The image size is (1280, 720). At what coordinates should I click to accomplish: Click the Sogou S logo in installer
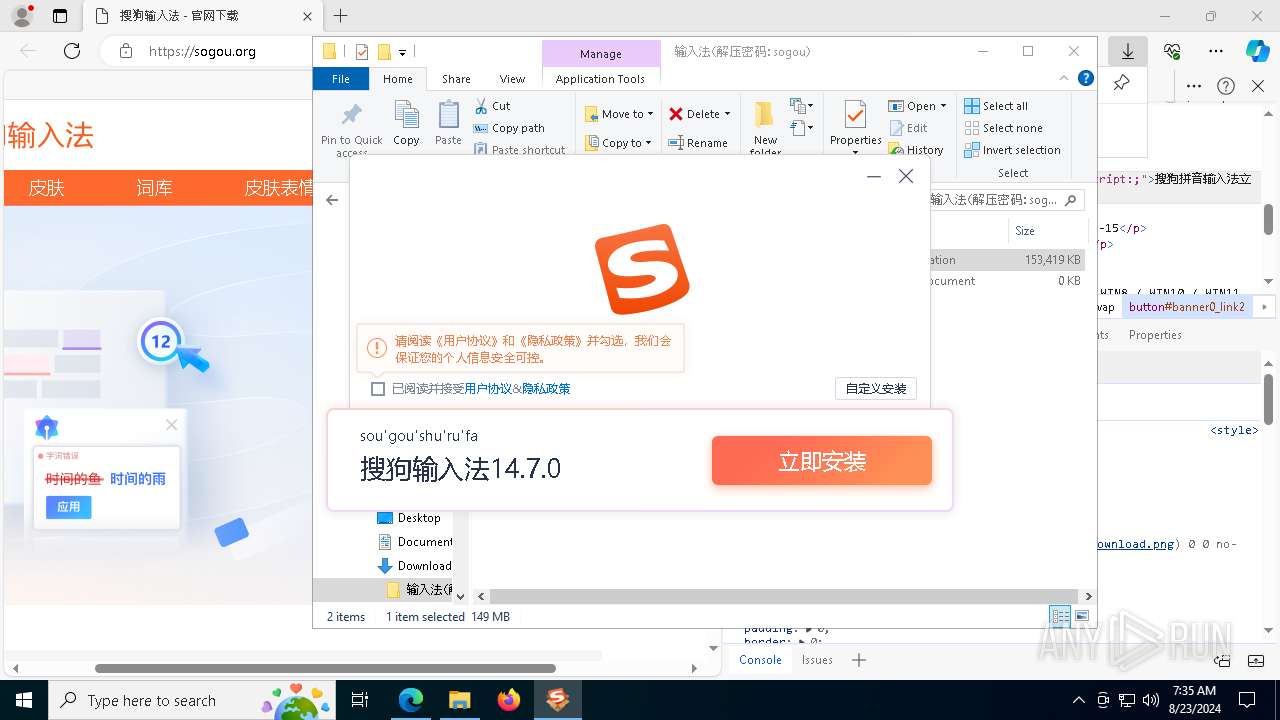pos(641,269)
